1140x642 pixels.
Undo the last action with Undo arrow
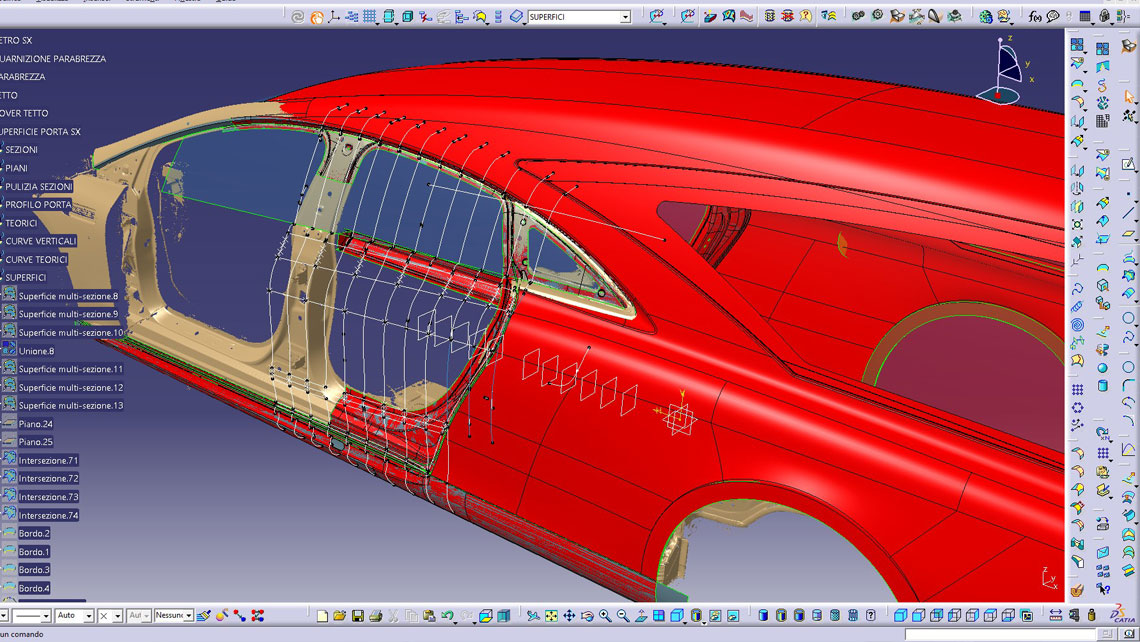(446, 616)
